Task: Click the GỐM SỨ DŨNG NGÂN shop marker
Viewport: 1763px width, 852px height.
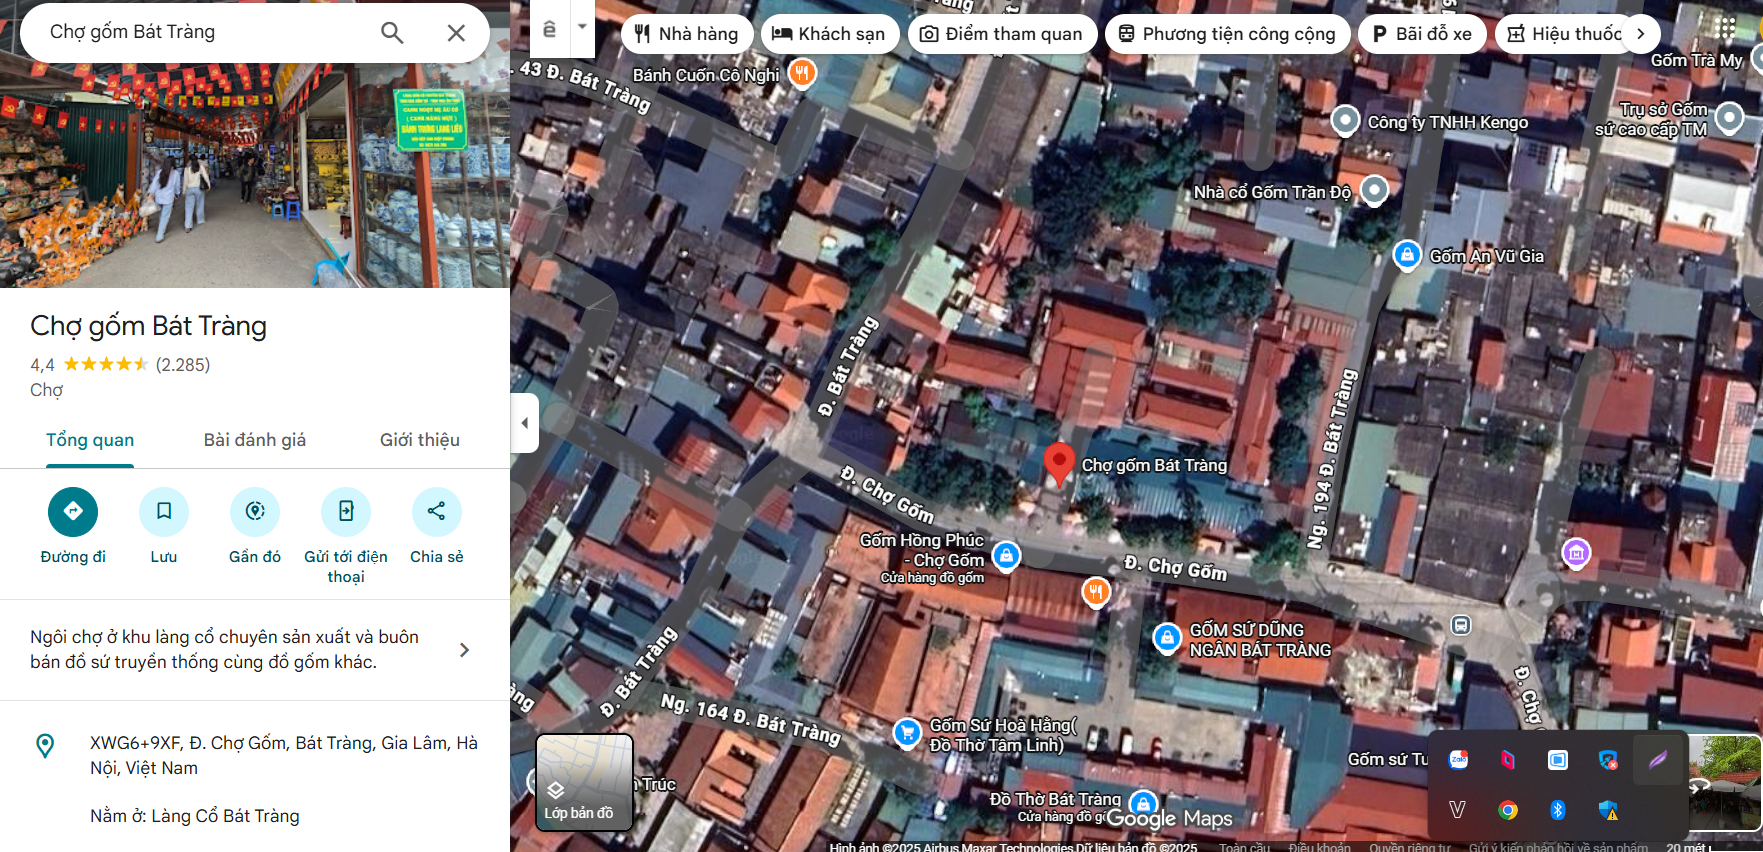Action: point(1167,637)
